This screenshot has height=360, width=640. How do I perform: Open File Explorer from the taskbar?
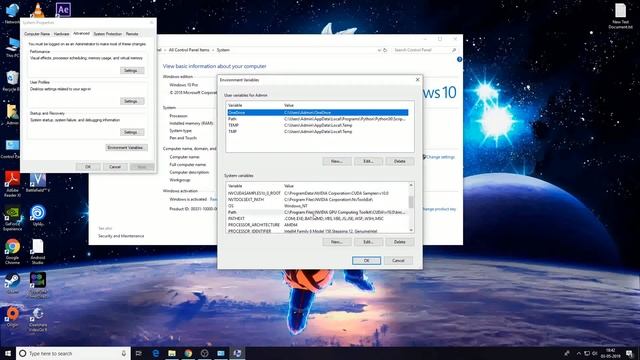coord(172,353)
